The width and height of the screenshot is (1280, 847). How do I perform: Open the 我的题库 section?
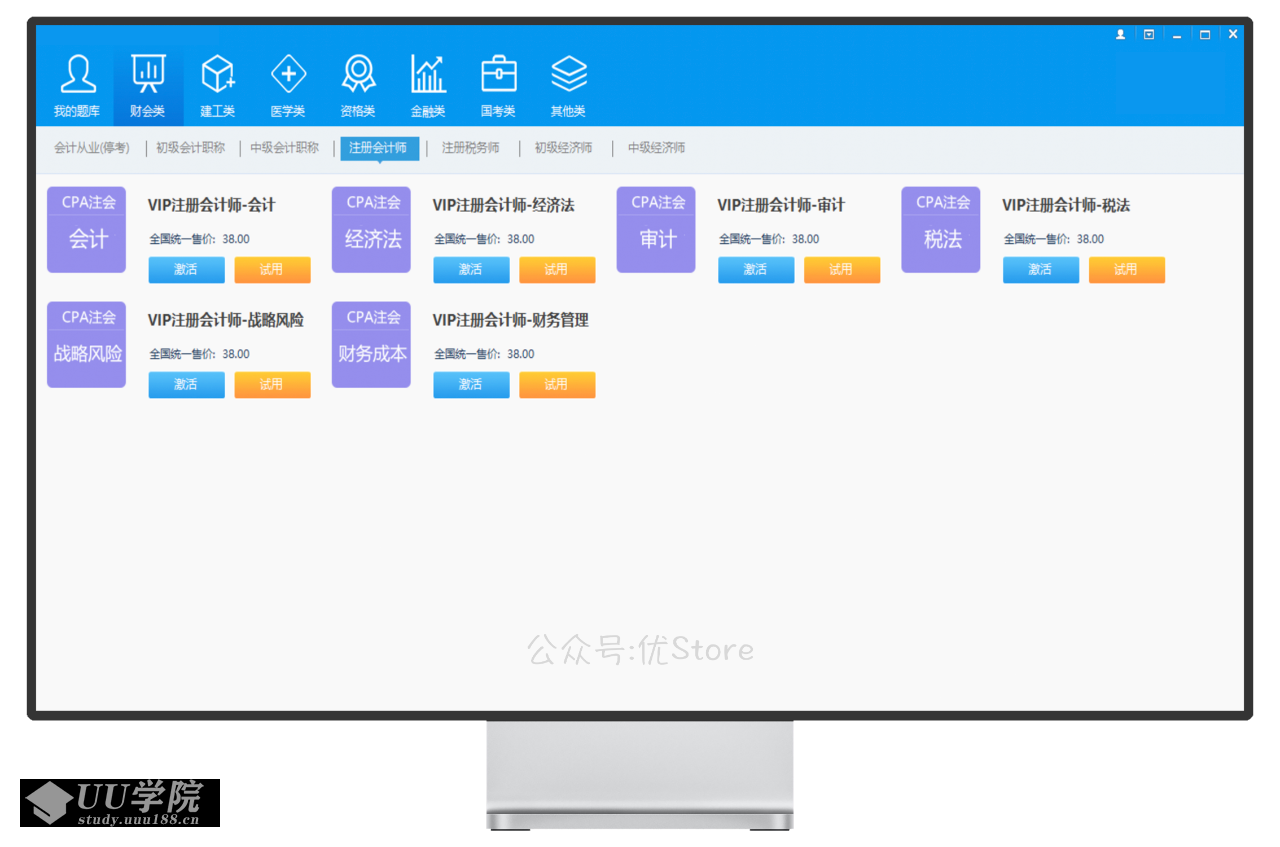77,86
